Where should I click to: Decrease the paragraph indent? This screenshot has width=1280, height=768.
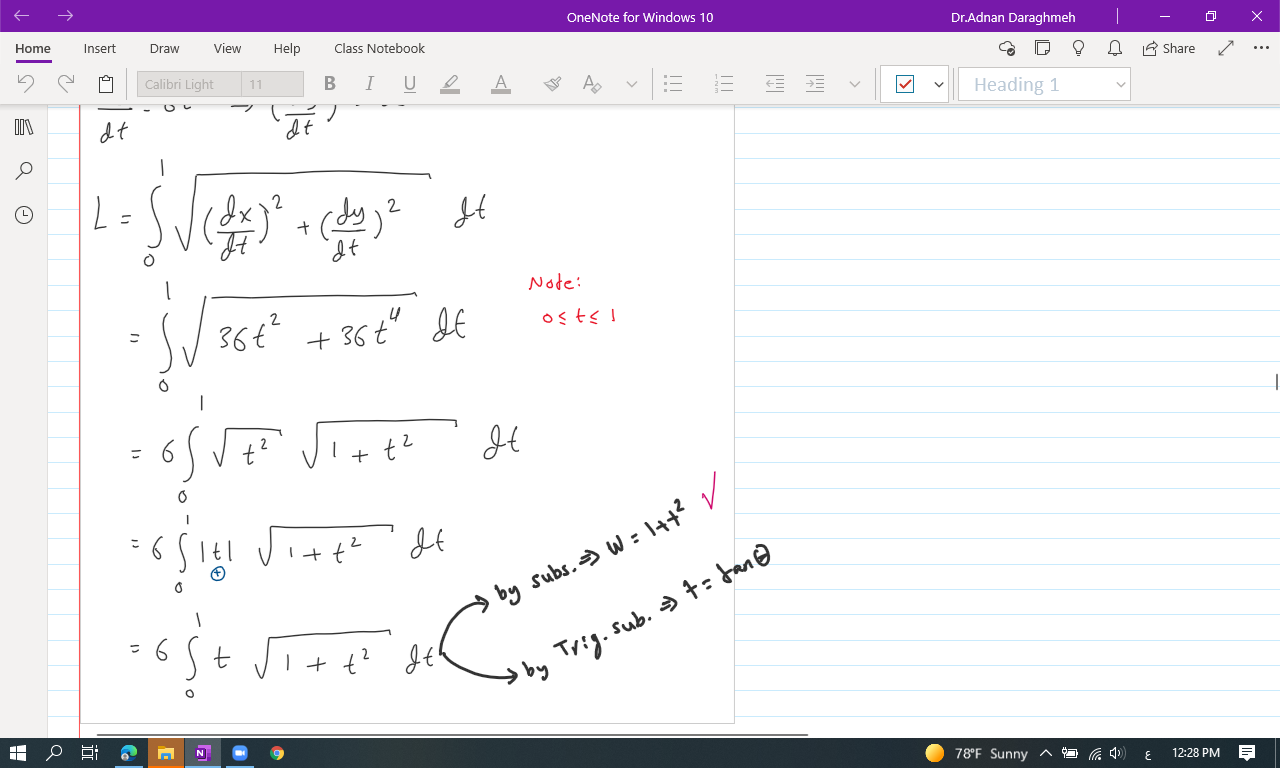tap(775, 84)
